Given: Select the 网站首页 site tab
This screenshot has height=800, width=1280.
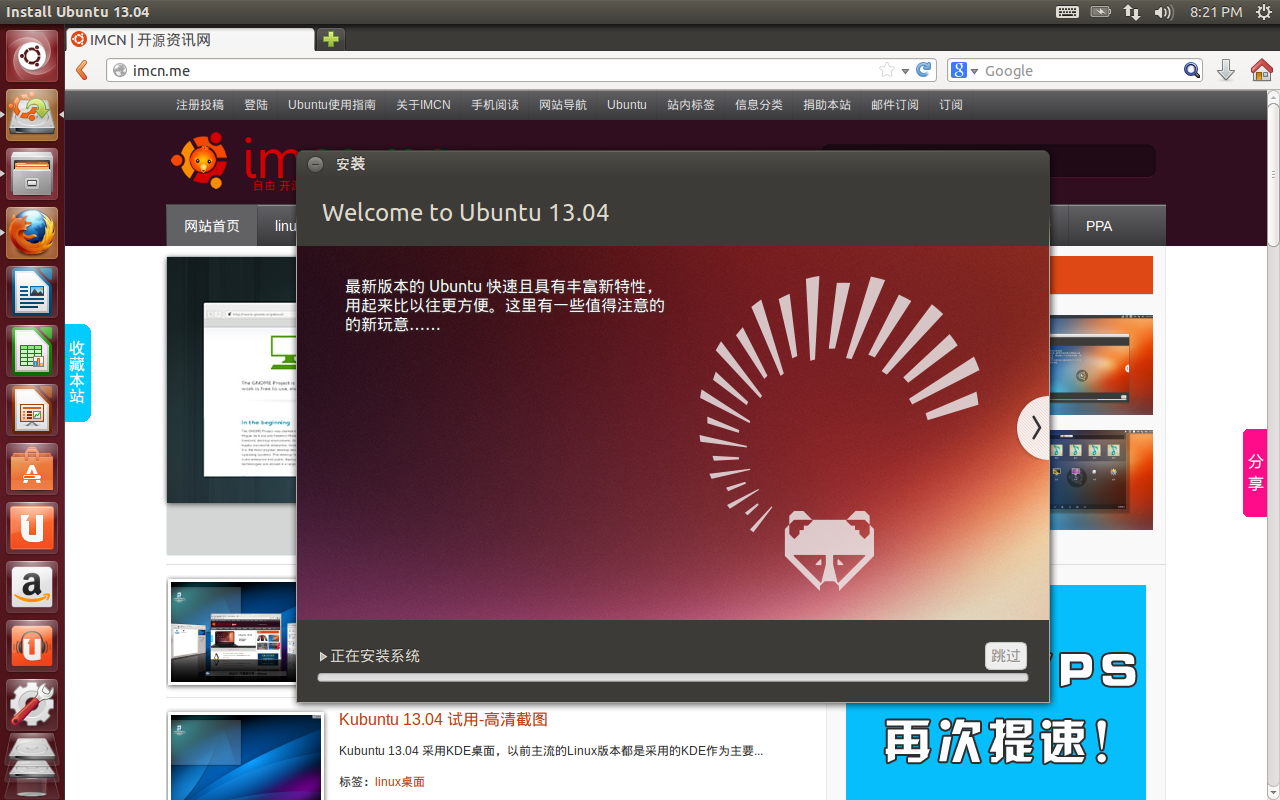Looking at the screenshot, I should (212, 226).
